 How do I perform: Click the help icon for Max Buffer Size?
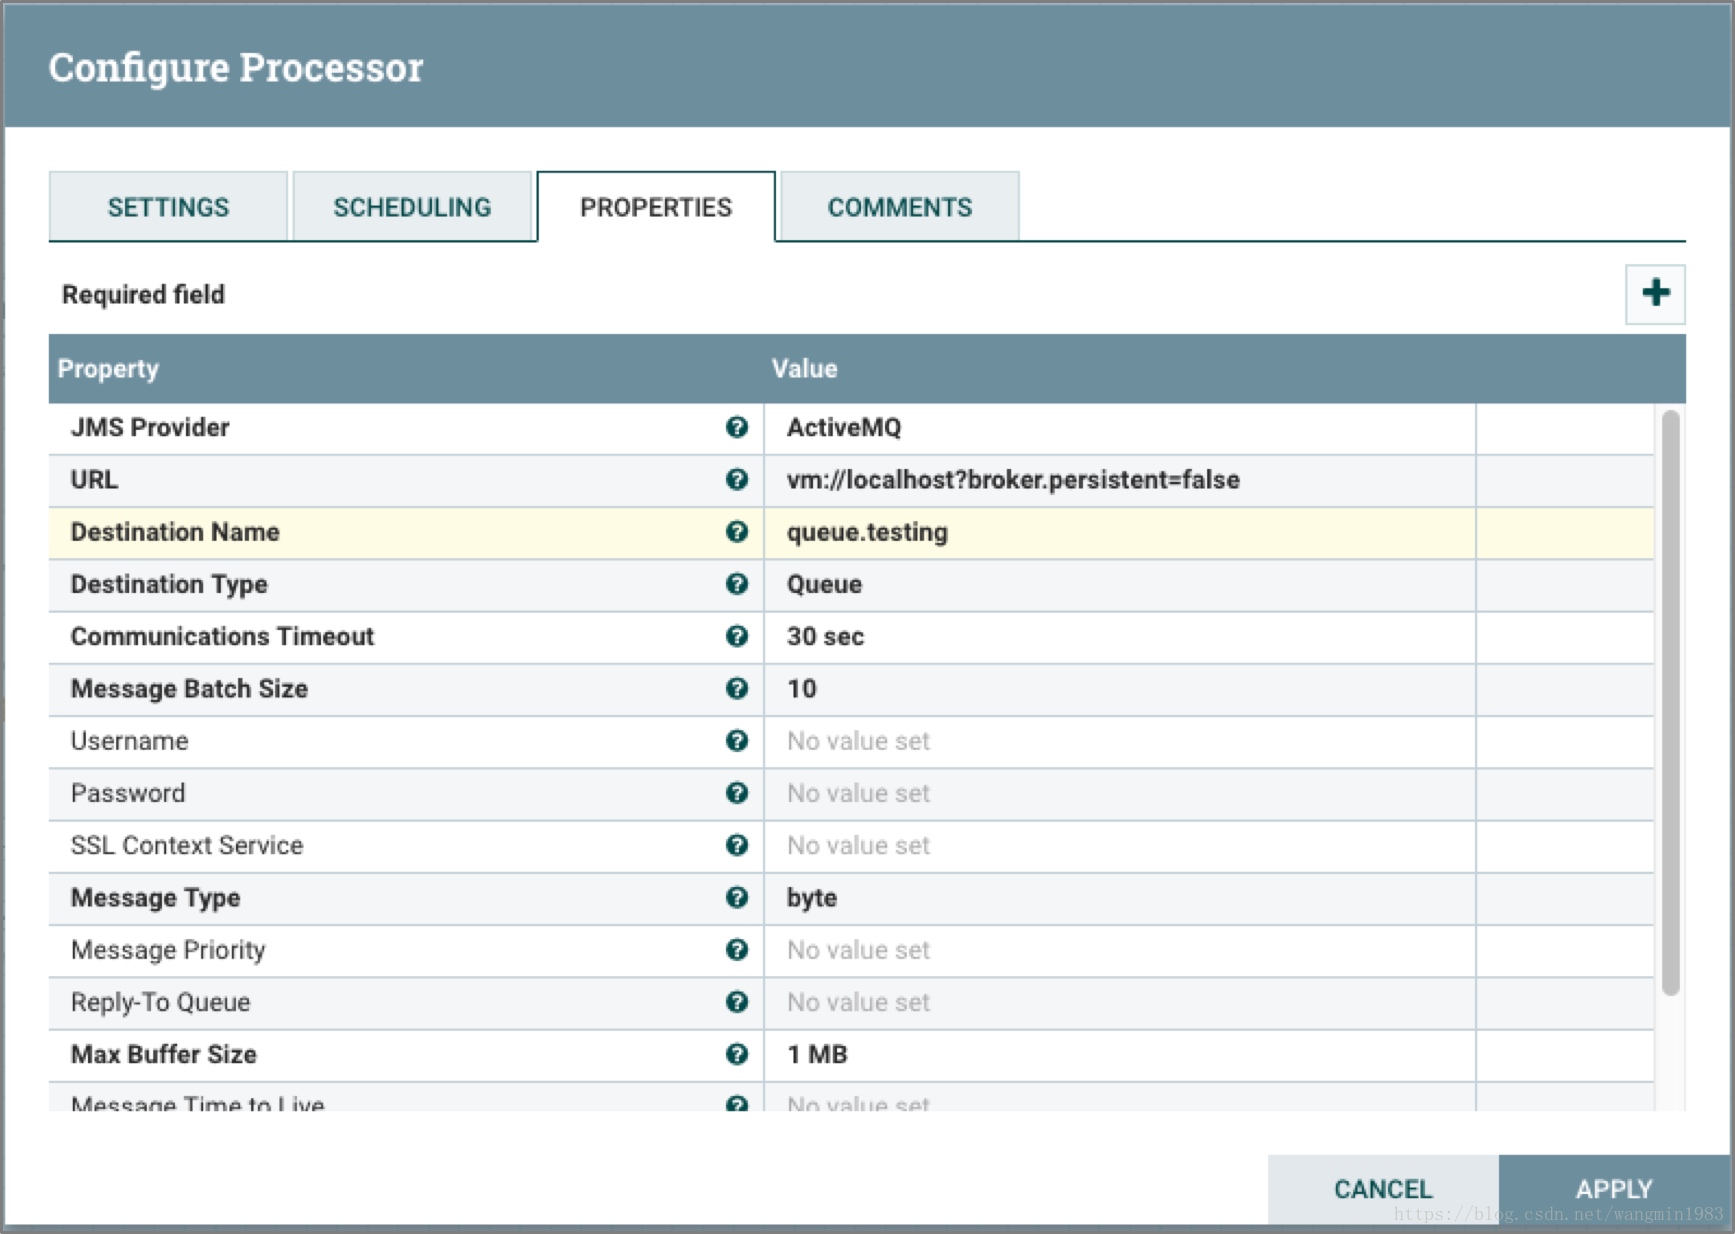pyautogui.click(x=737, y=1054)
